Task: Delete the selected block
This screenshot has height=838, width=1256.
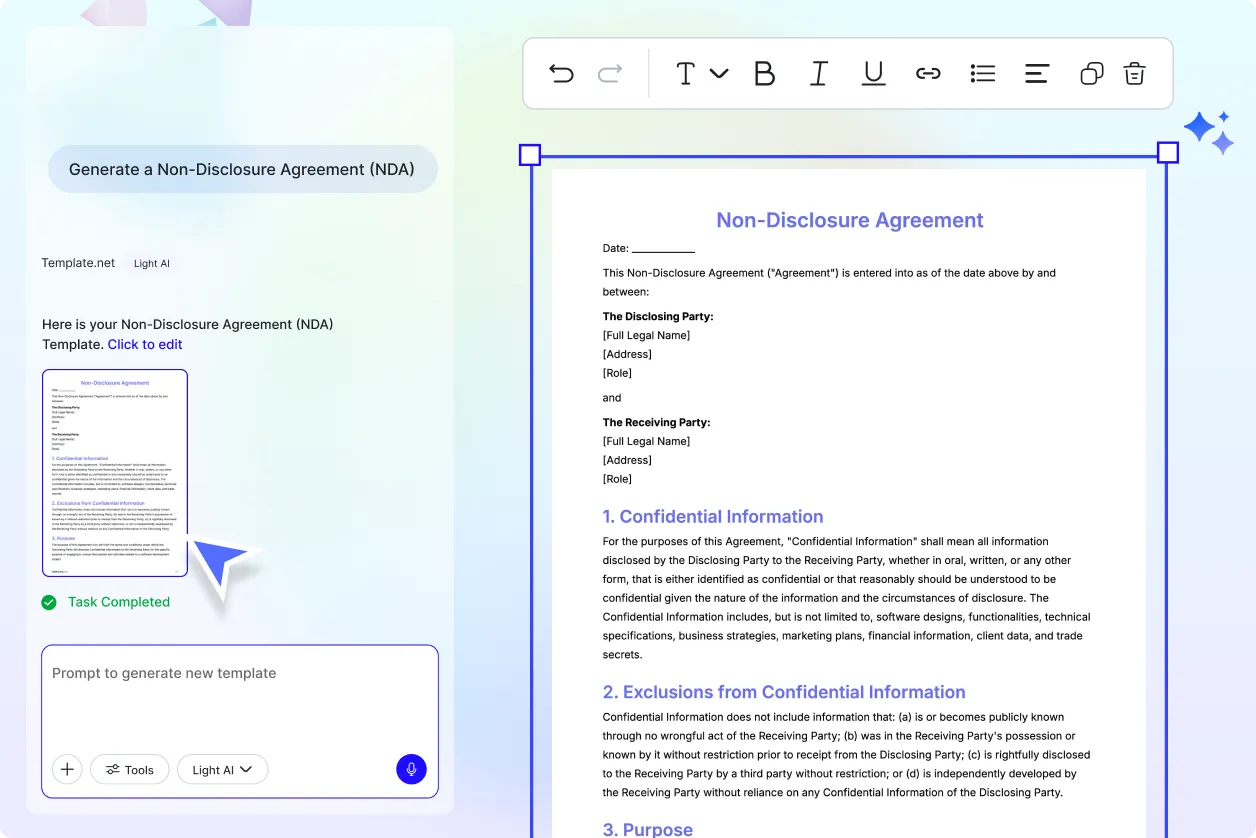Action: [x=1134, y=73]
